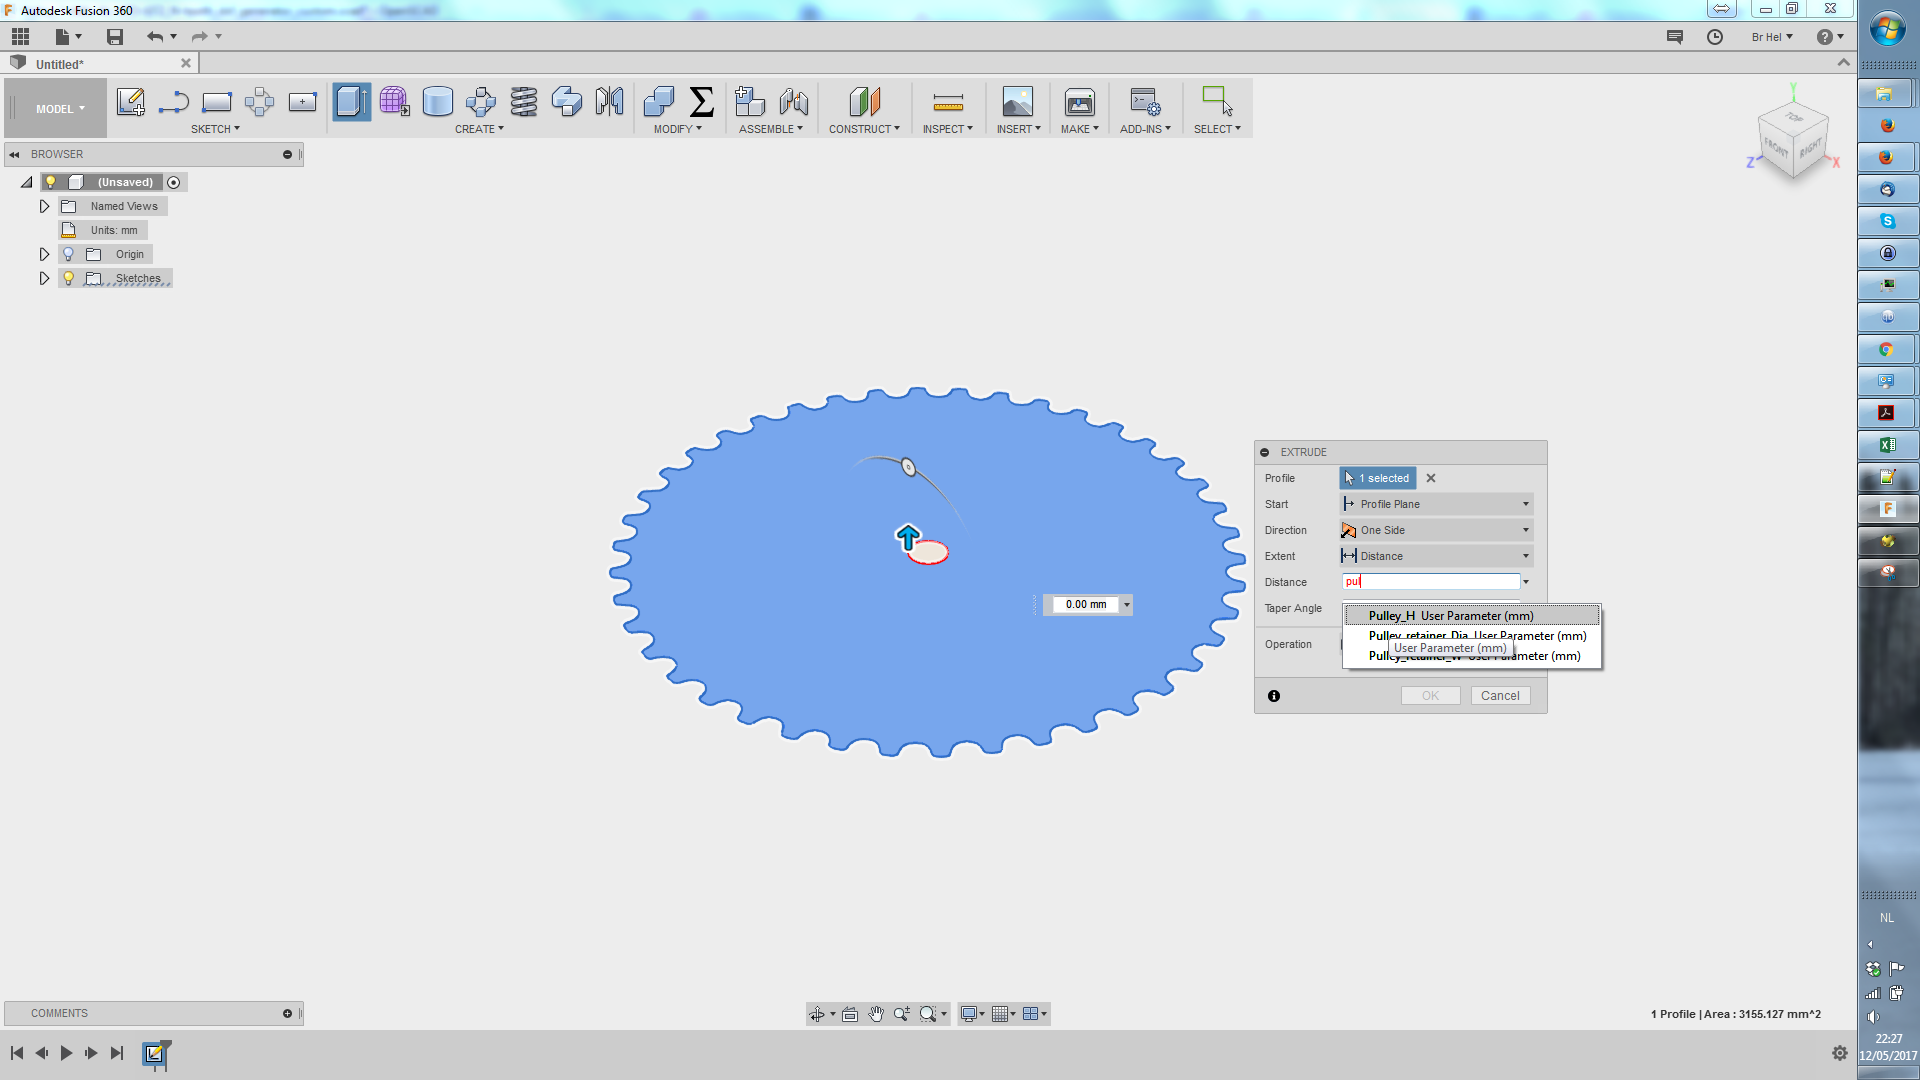Open the ASSEMBLE menu

[x=770, y=129]
